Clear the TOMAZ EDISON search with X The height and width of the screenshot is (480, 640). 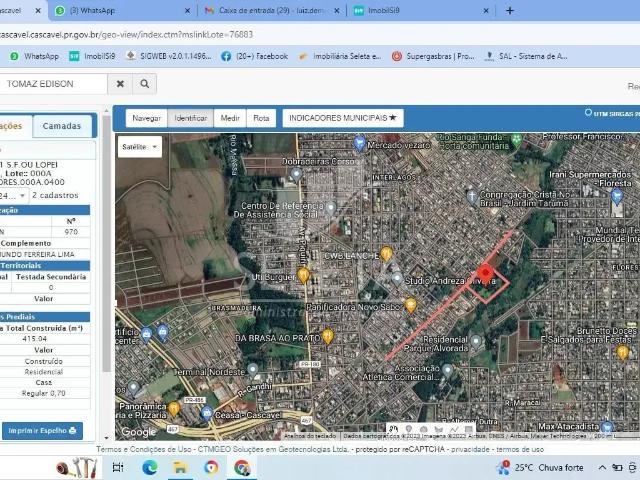120,84
